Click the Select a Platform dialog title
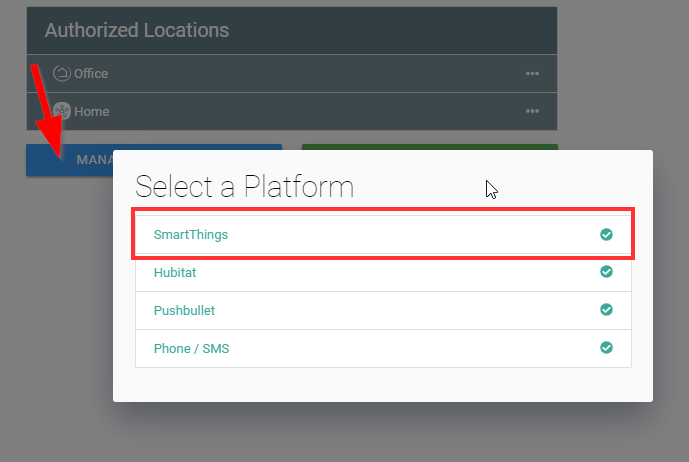The image size is (689, 462). [x=244, y=186]
